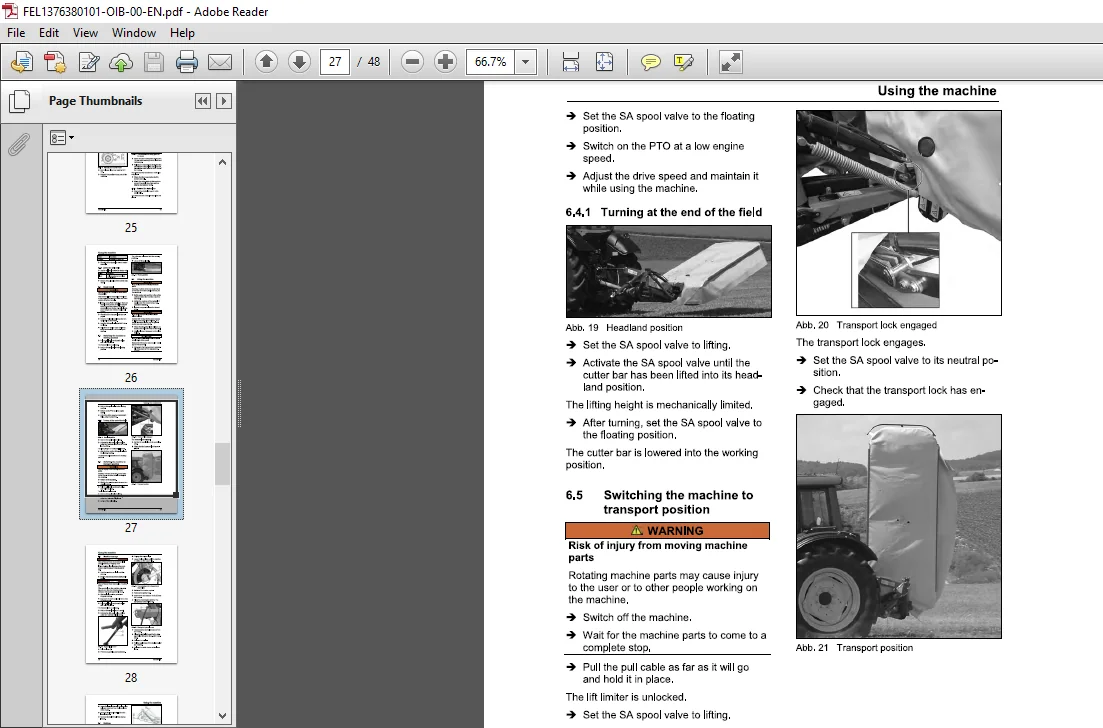Click the thumbnails scrollbar down arrow

pos(222,716)
